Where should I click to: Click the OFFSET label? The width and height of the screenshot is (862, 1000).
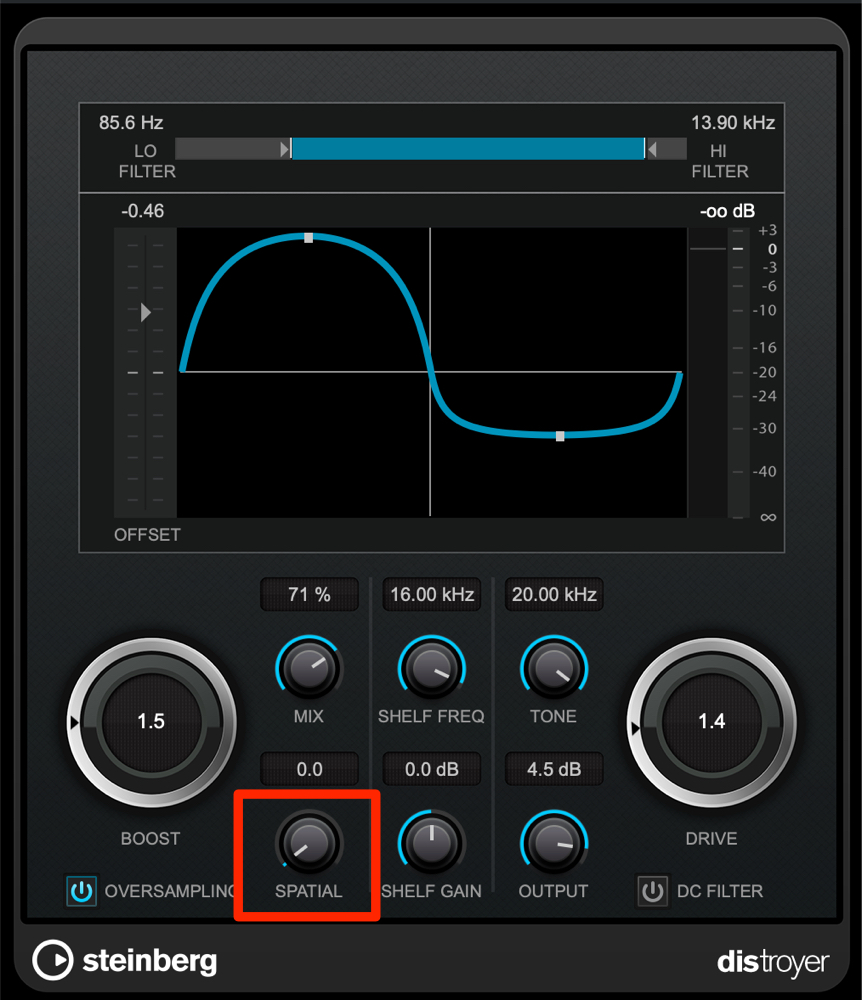(147, 534)
